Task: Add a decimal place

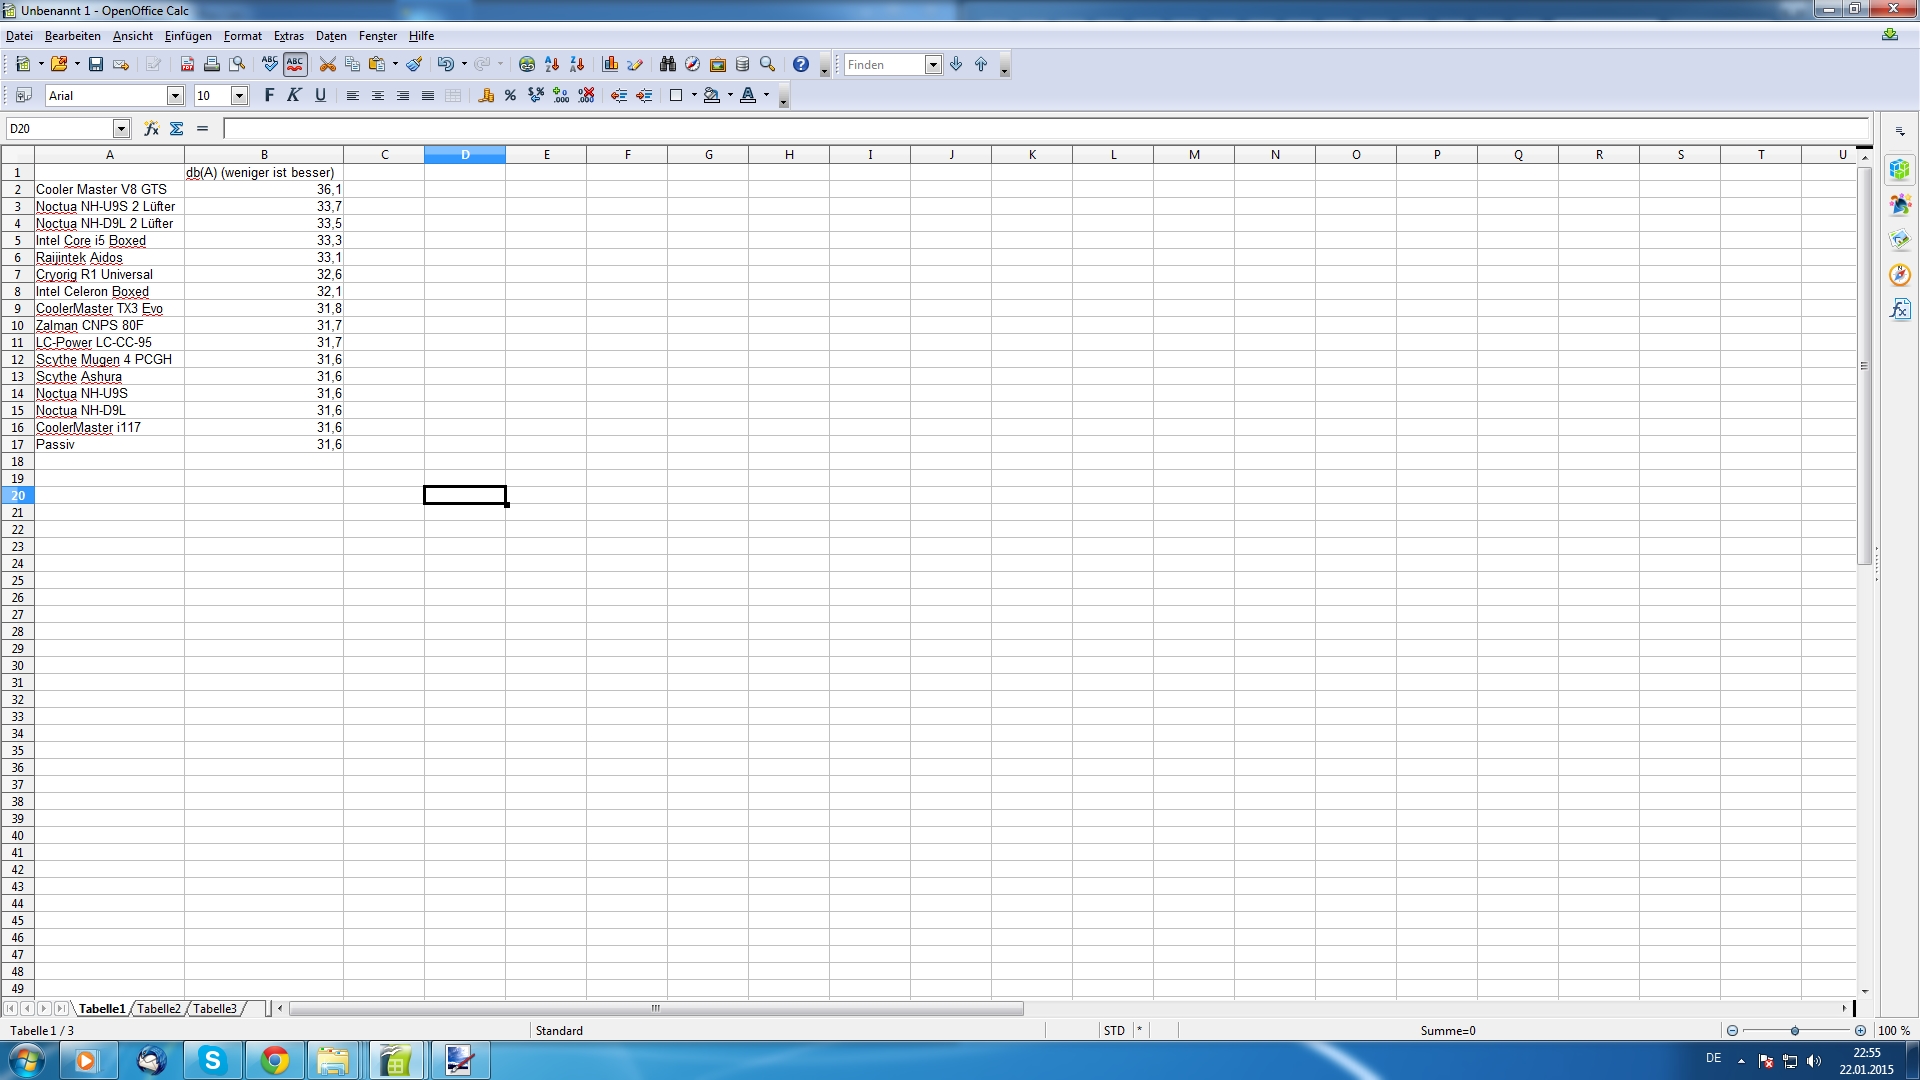Action: (x=561, y=96)
